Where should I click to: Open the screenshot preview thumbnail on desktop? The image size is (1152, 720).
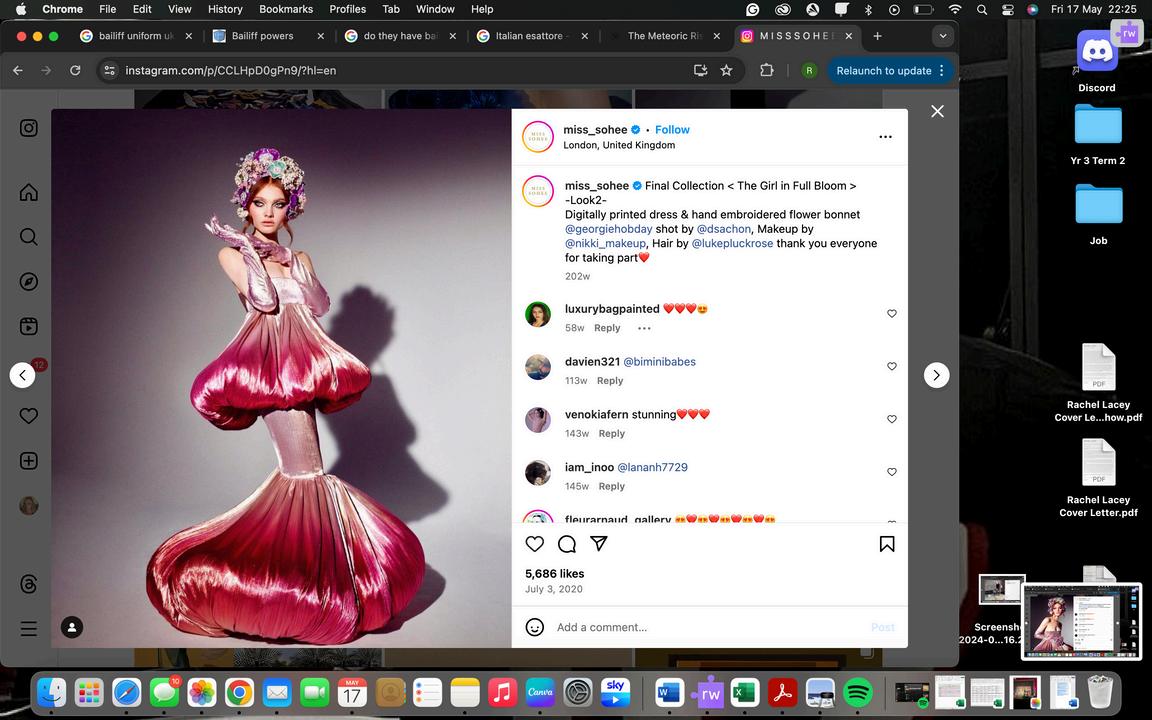click(x=1081, y=622)
